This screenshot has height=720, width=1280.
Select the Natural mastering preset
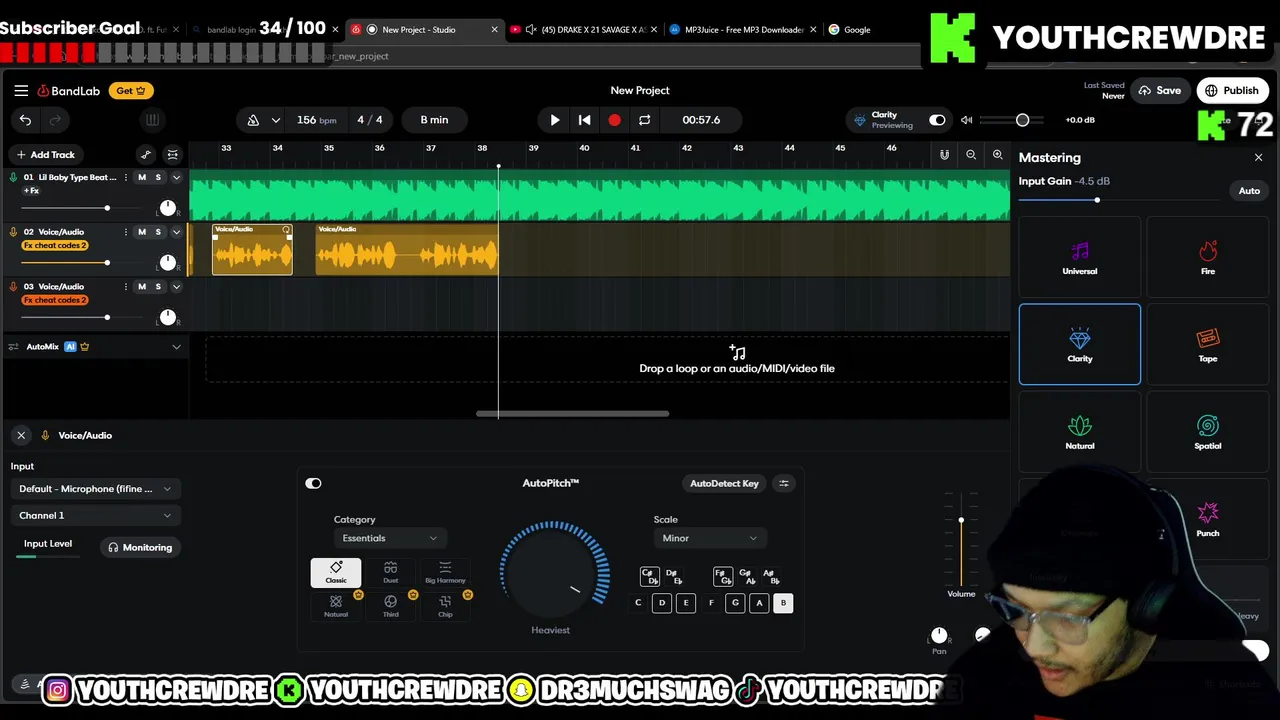1079,432
